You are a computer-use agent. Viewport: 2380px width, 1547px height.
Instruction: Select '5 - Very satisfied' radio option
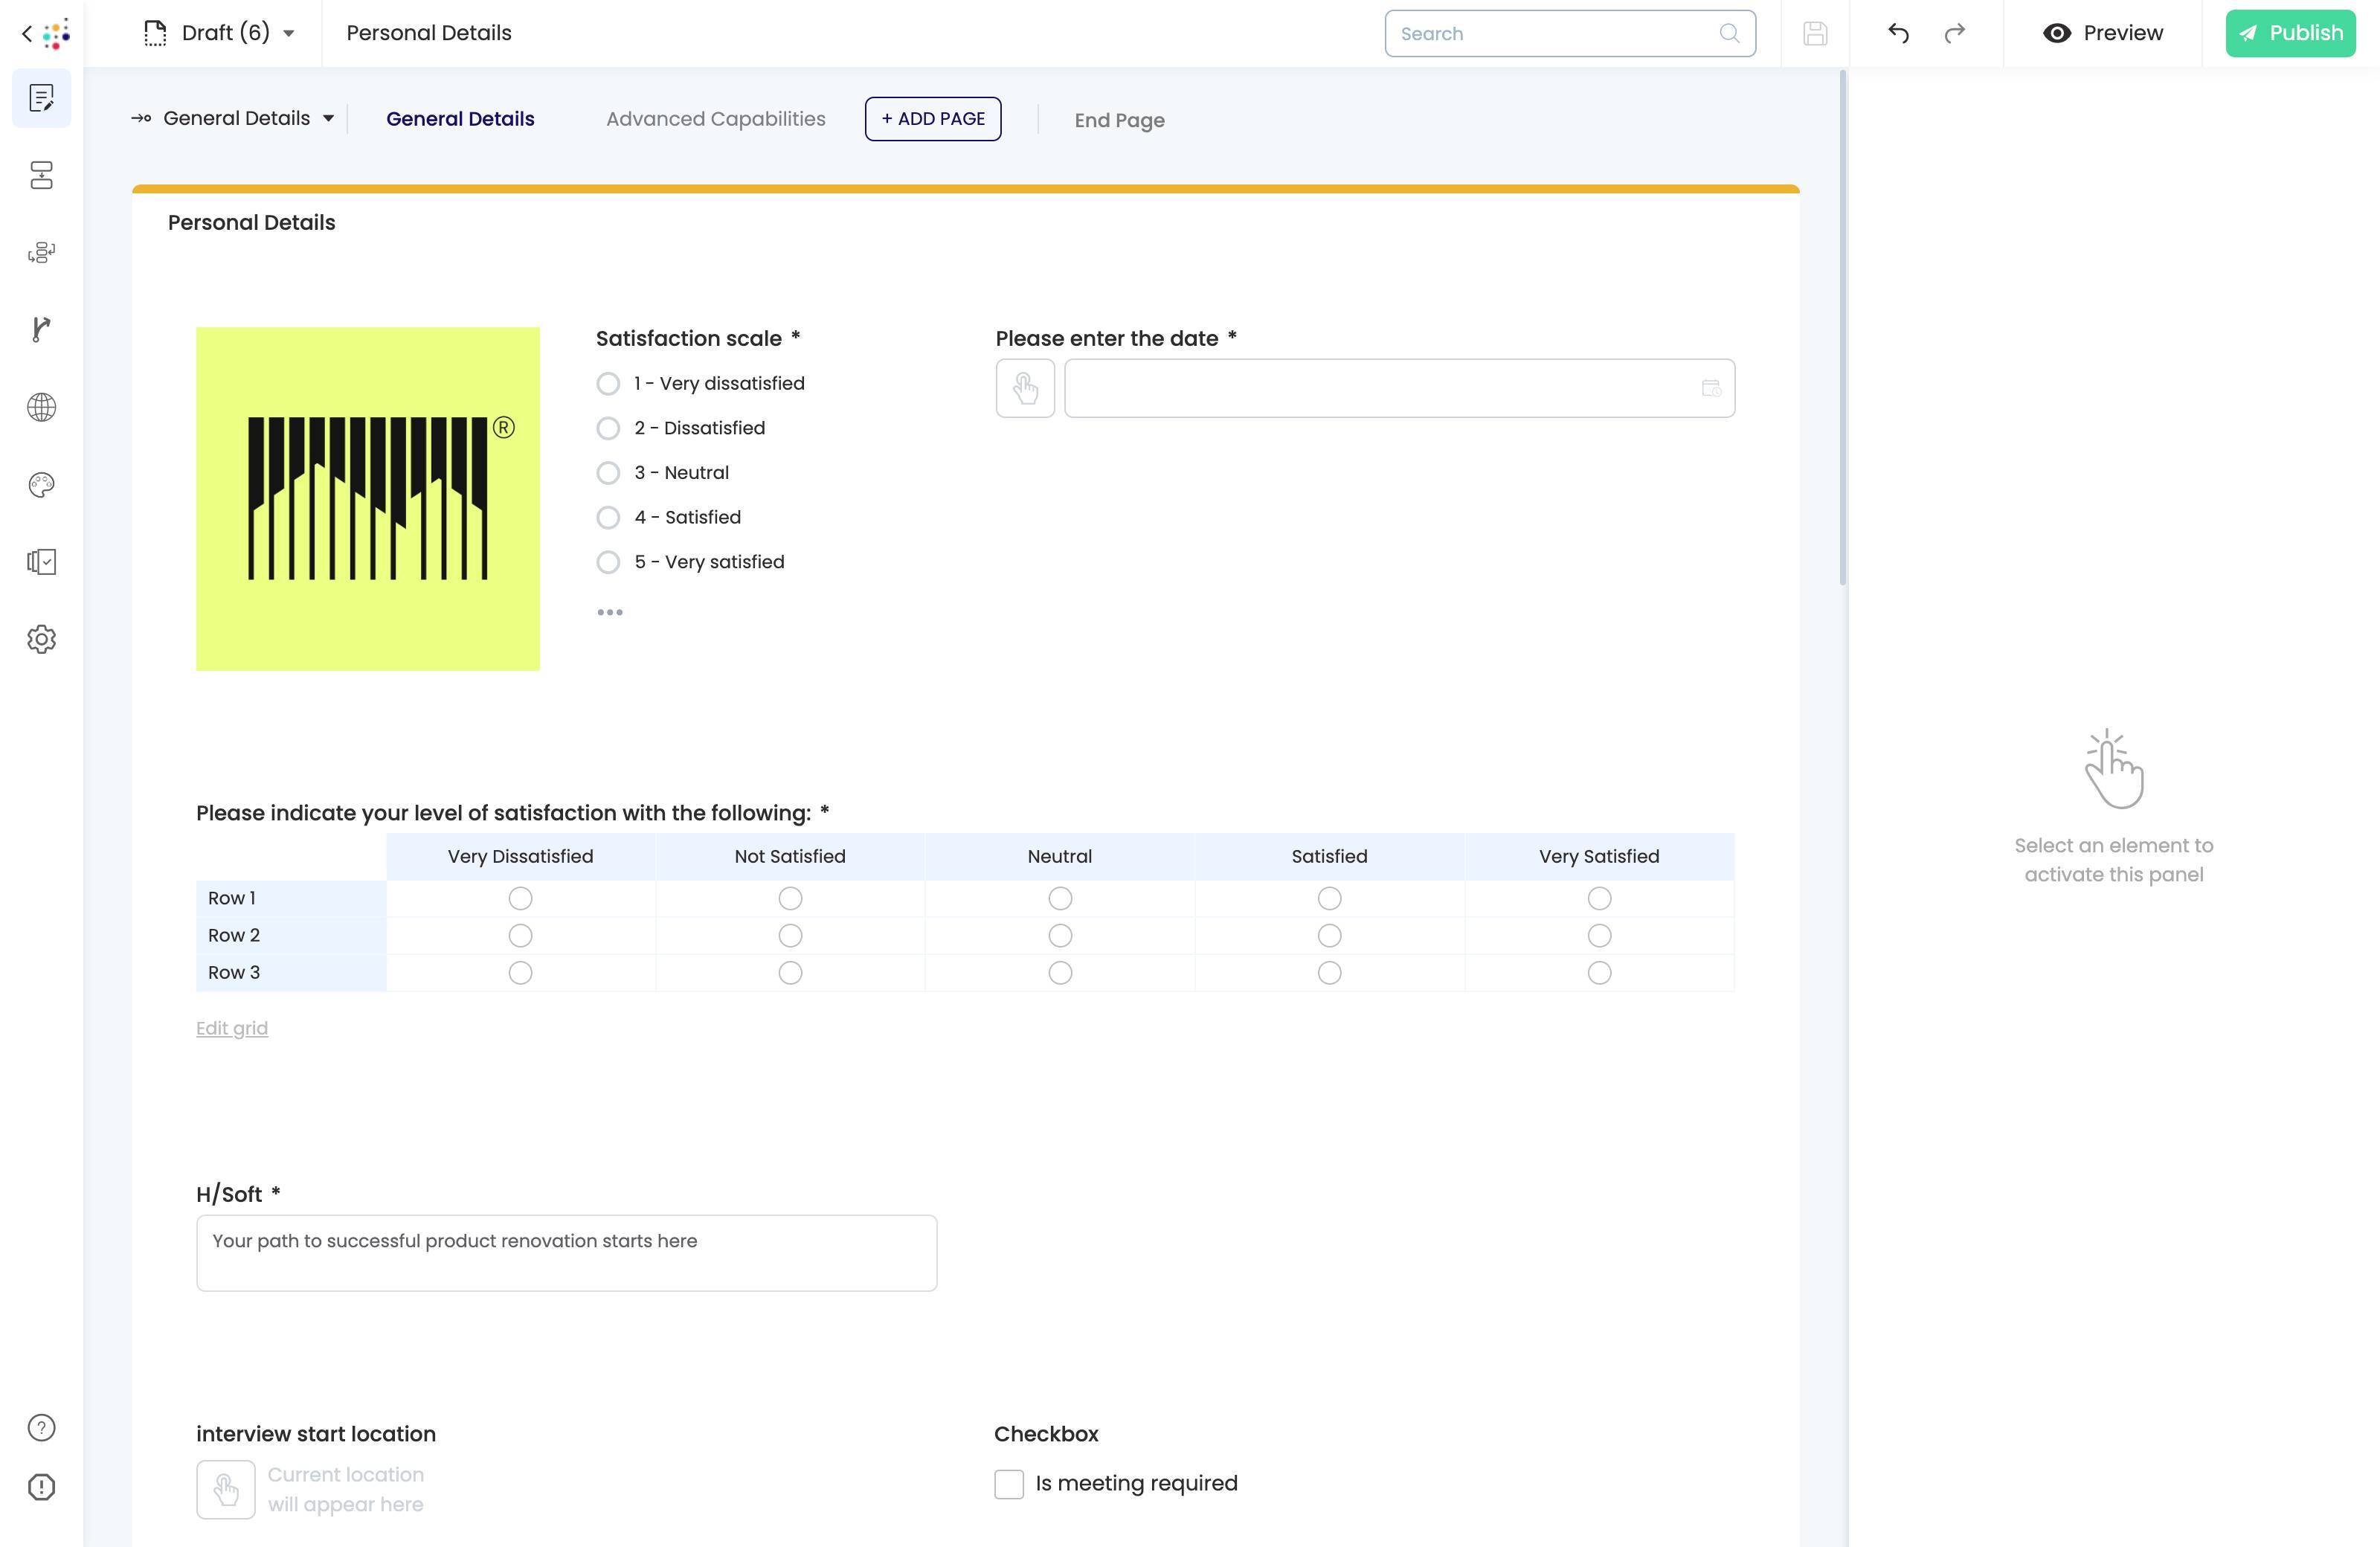608,562
